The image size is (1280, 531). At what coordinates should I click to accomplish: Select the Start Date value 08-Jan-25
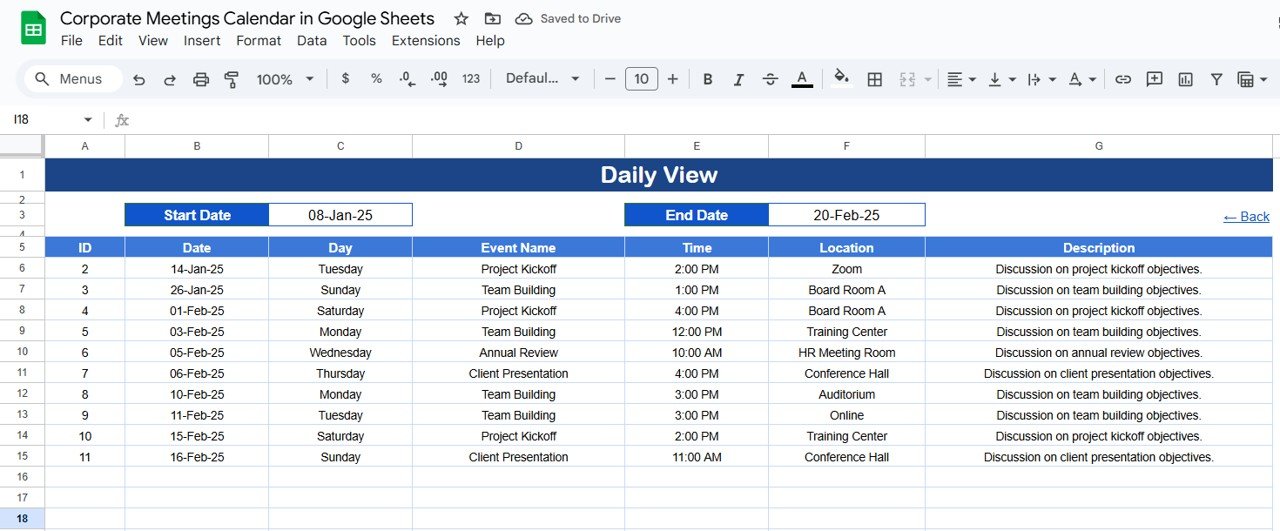340,215
